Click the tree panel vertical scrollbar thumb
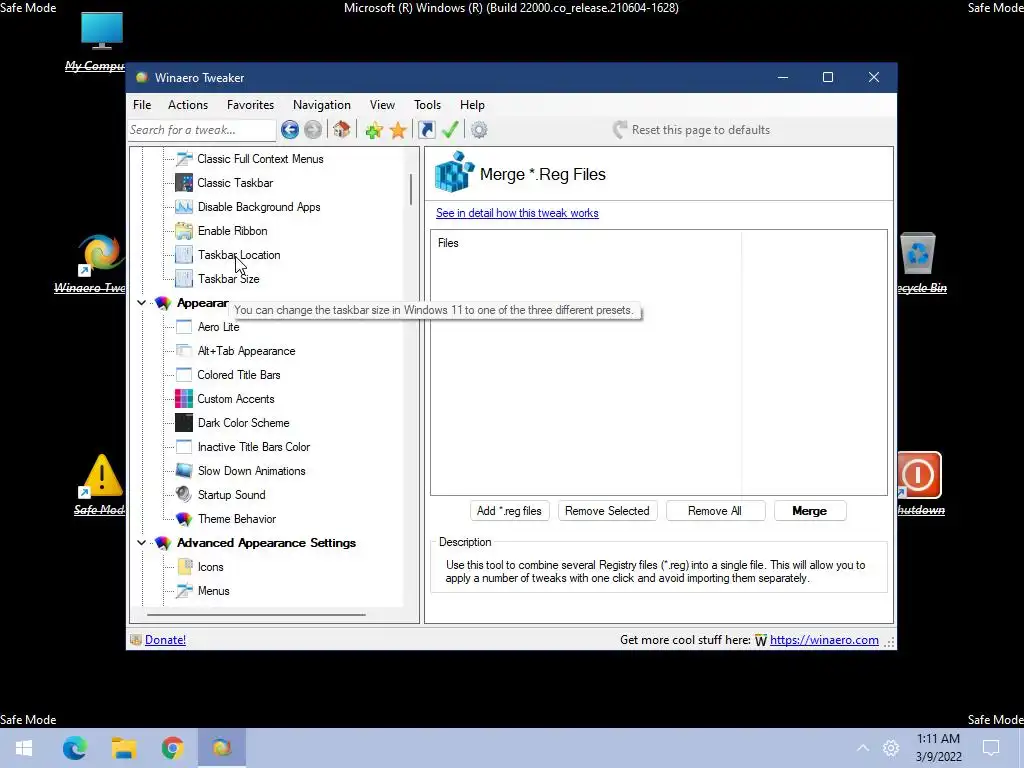 point(411,189)
